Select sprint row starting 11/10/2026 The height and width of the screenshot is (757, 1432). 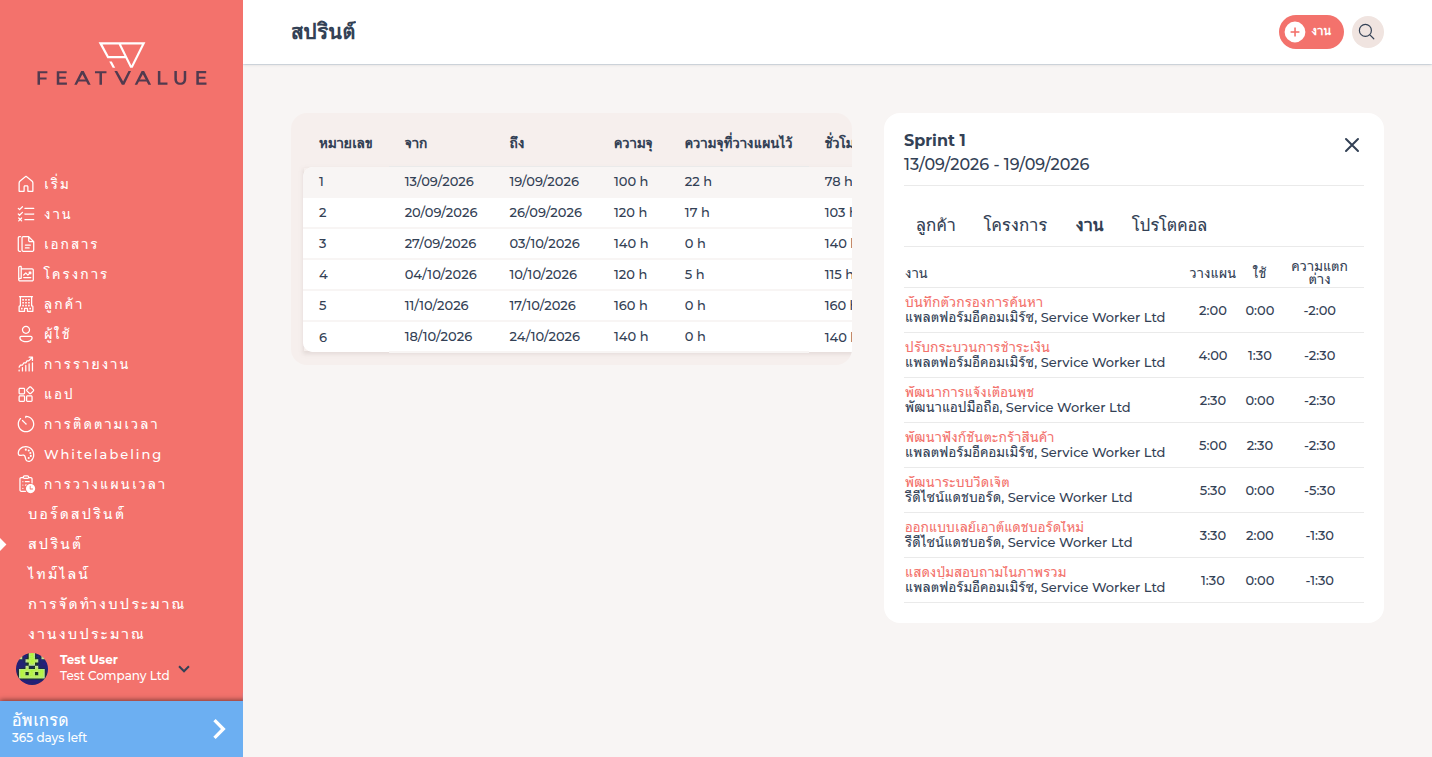[577, 306]
